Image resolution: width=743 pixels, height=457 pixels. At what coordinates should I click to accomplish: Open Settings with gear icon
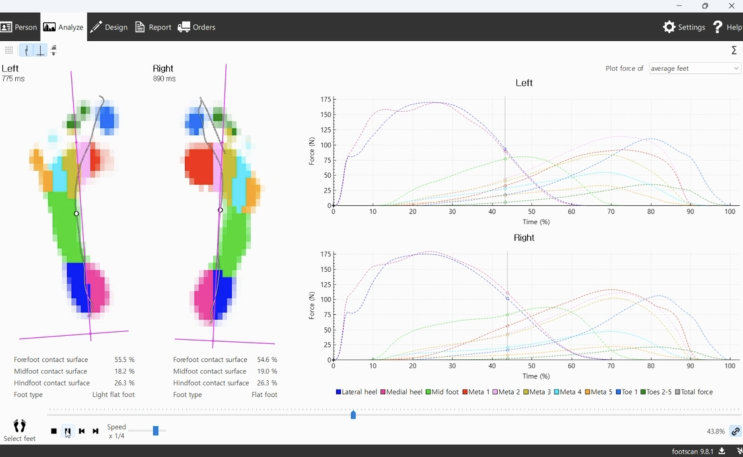point(684,27)
